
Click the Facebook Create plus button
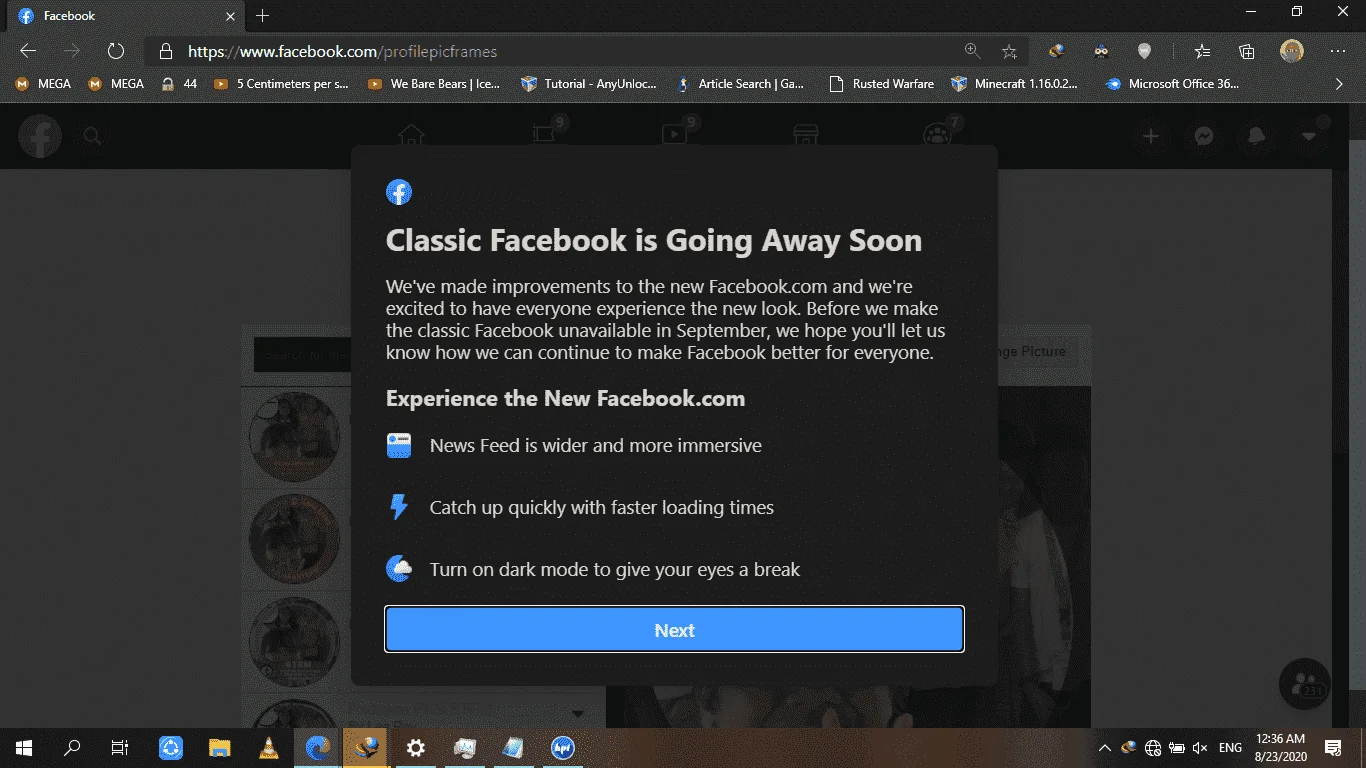click(x=1151, y=136)
